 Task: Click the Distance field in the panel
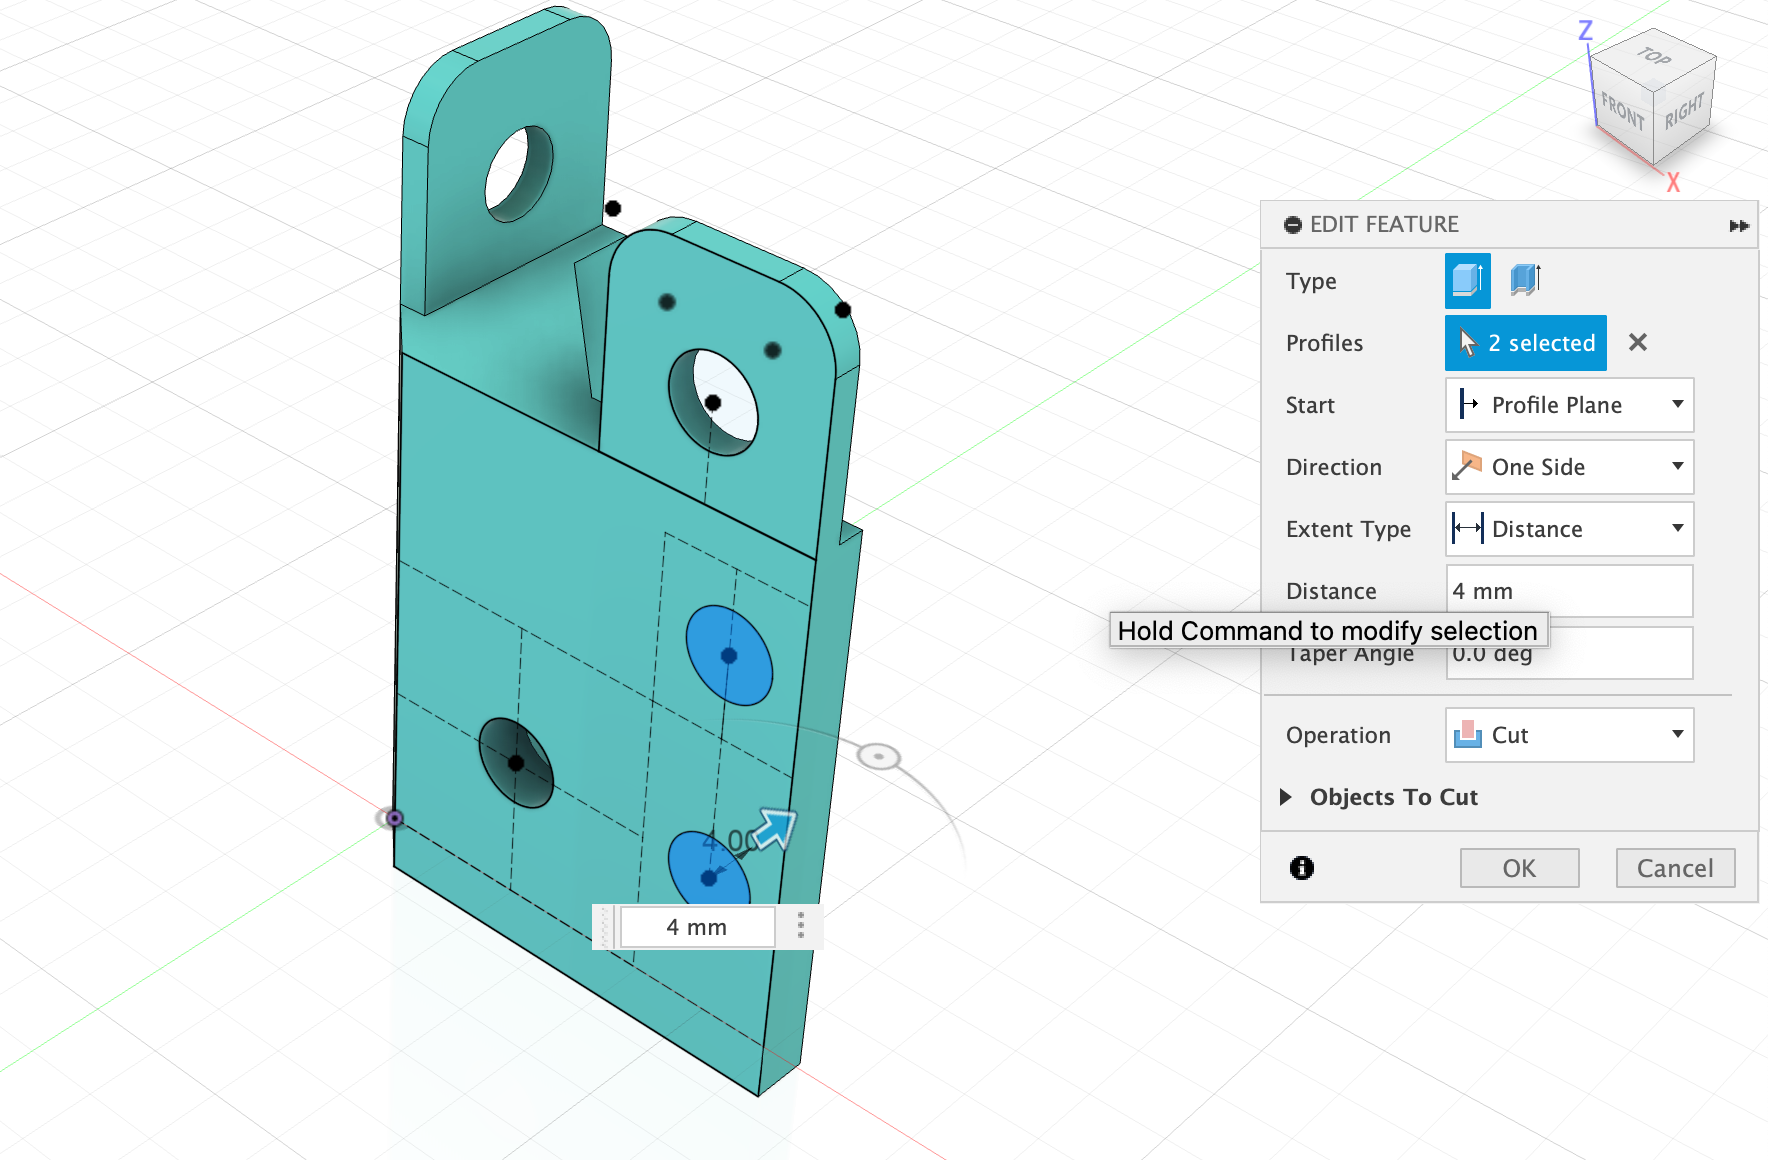click(1570, 591)
